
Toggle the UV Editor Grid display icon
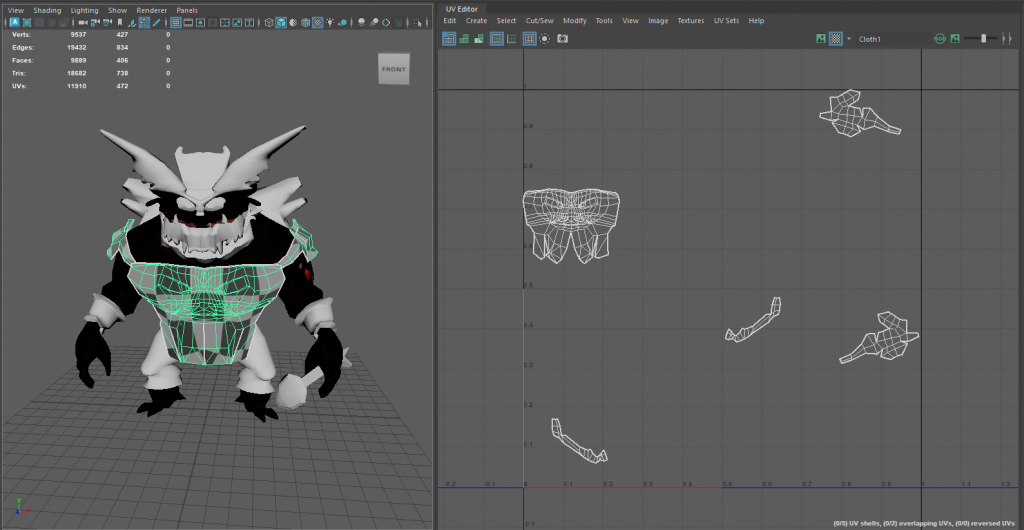530,39
